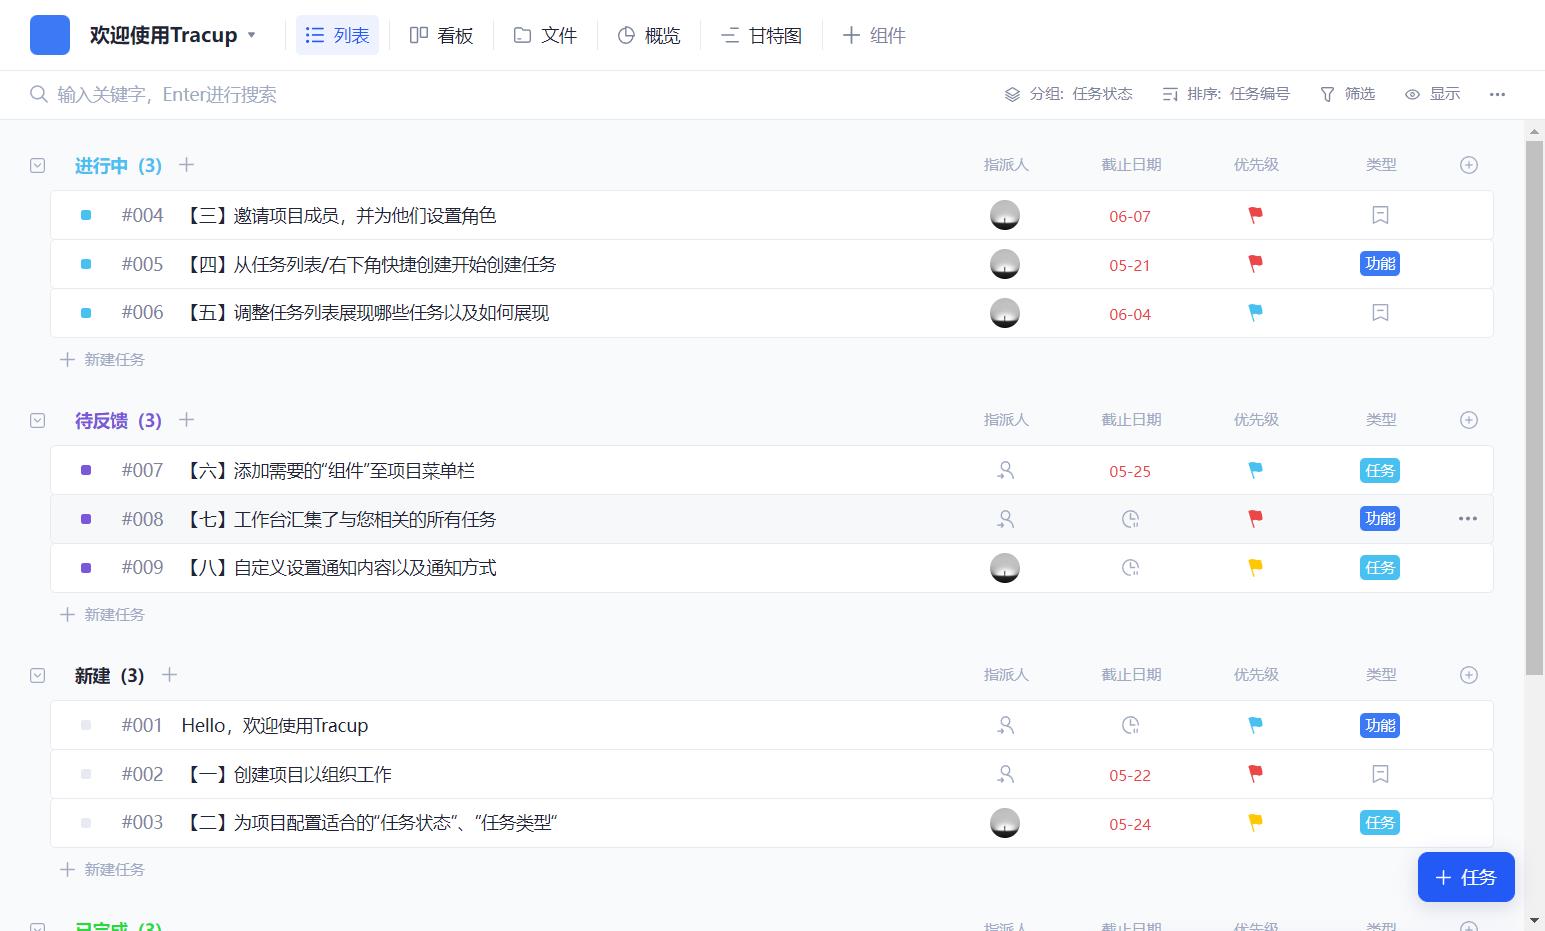Click the blue 任务 create button

1465,877
